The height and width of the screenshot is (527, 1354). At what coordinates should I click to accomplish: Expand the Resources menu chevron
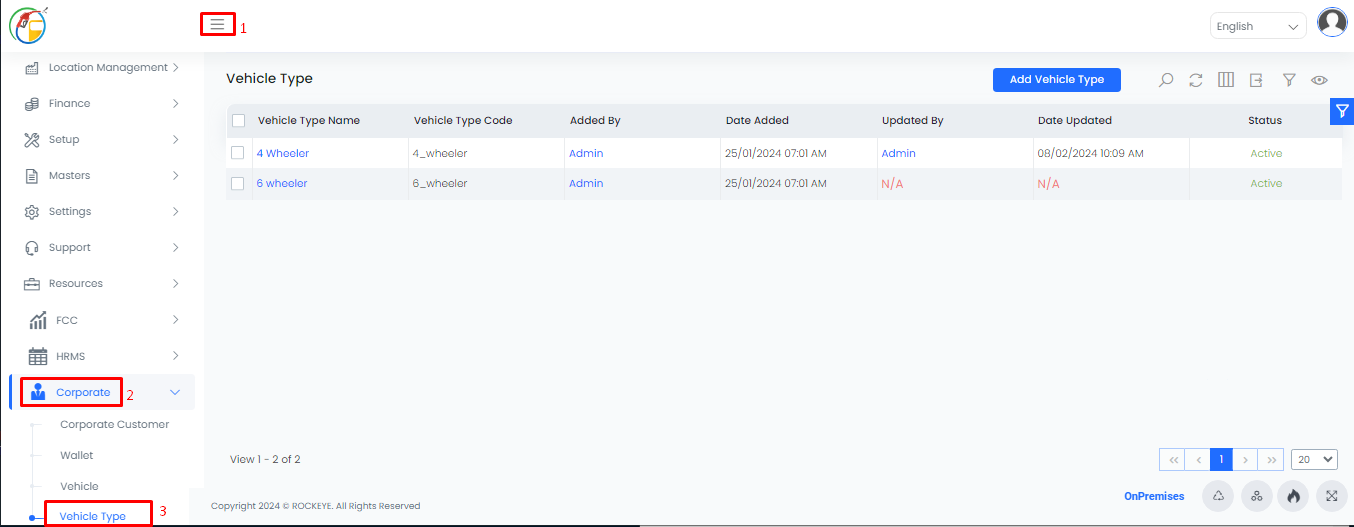pos(176,284)
